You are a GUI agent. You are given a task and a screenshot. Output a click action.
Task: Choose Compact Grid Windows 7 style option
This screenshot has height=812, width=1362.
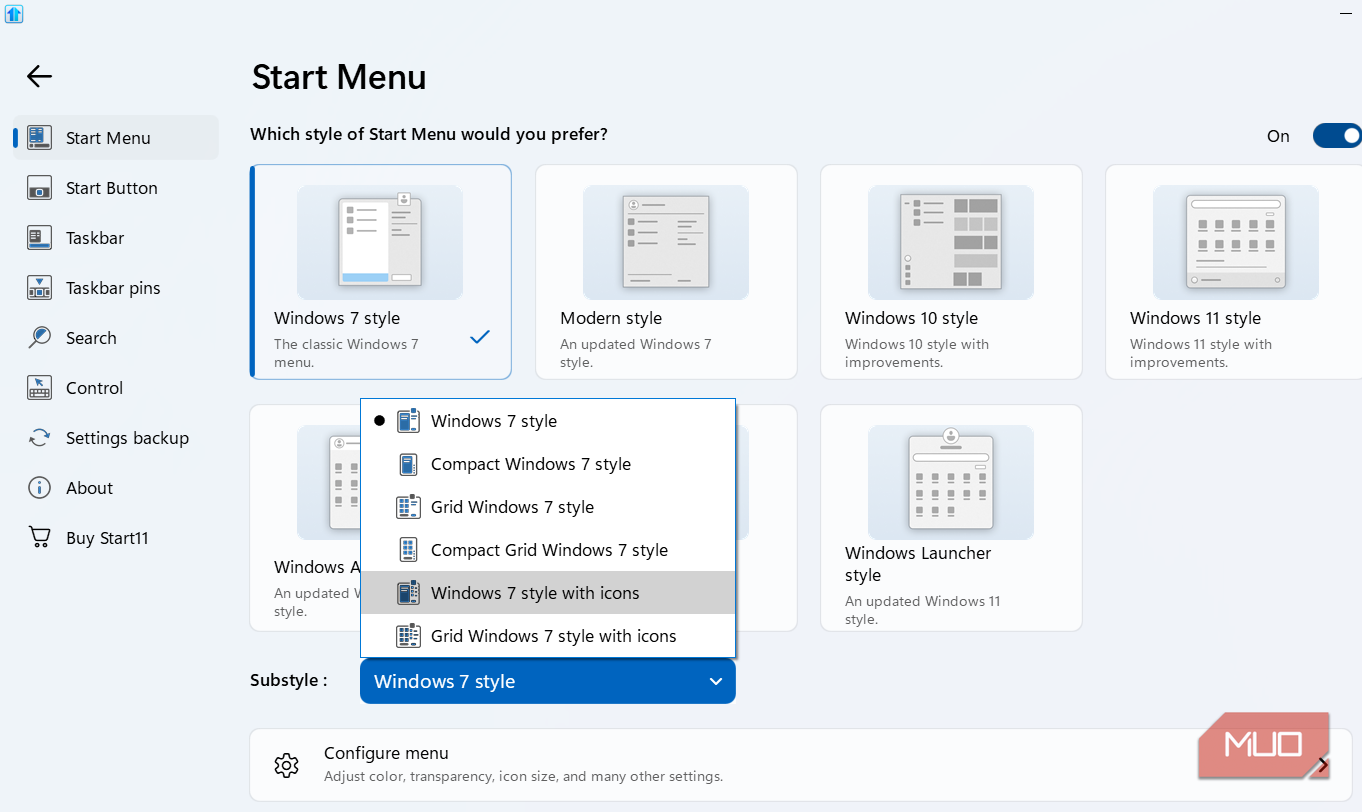click(x=548, y=550)
